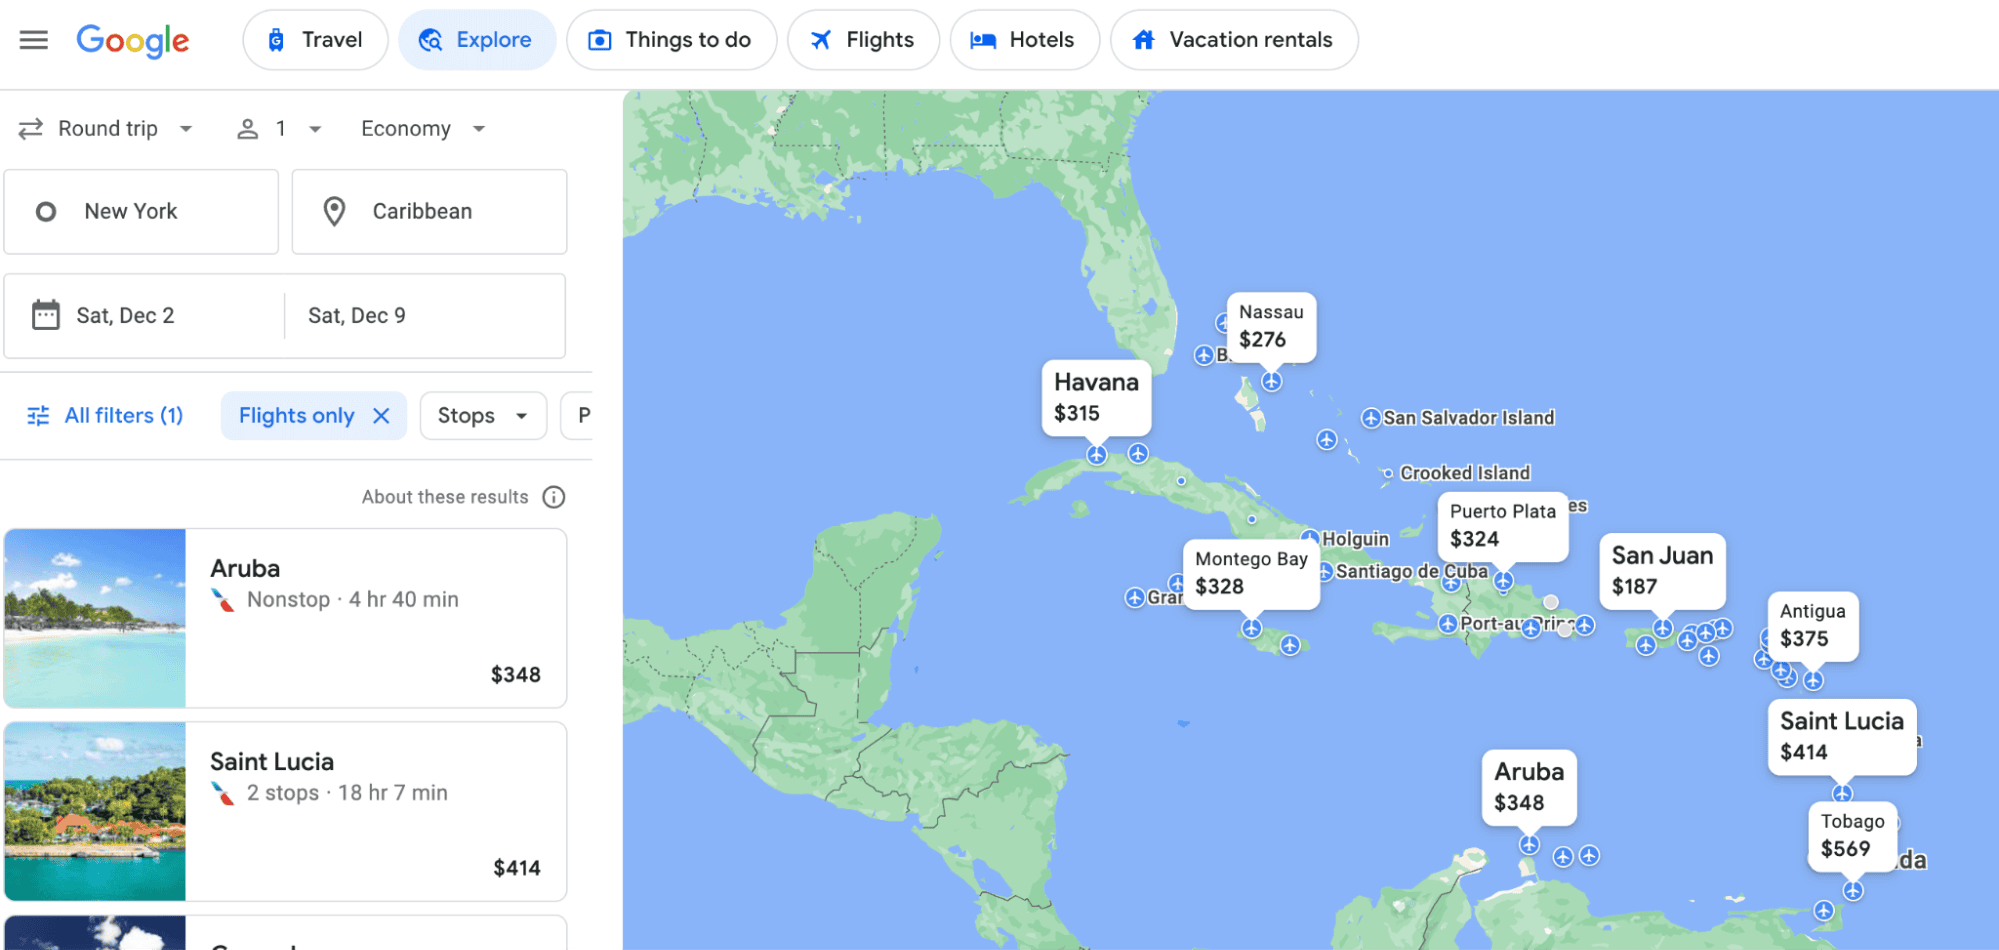Click the filter sliders icon

[x=38, y=416]
